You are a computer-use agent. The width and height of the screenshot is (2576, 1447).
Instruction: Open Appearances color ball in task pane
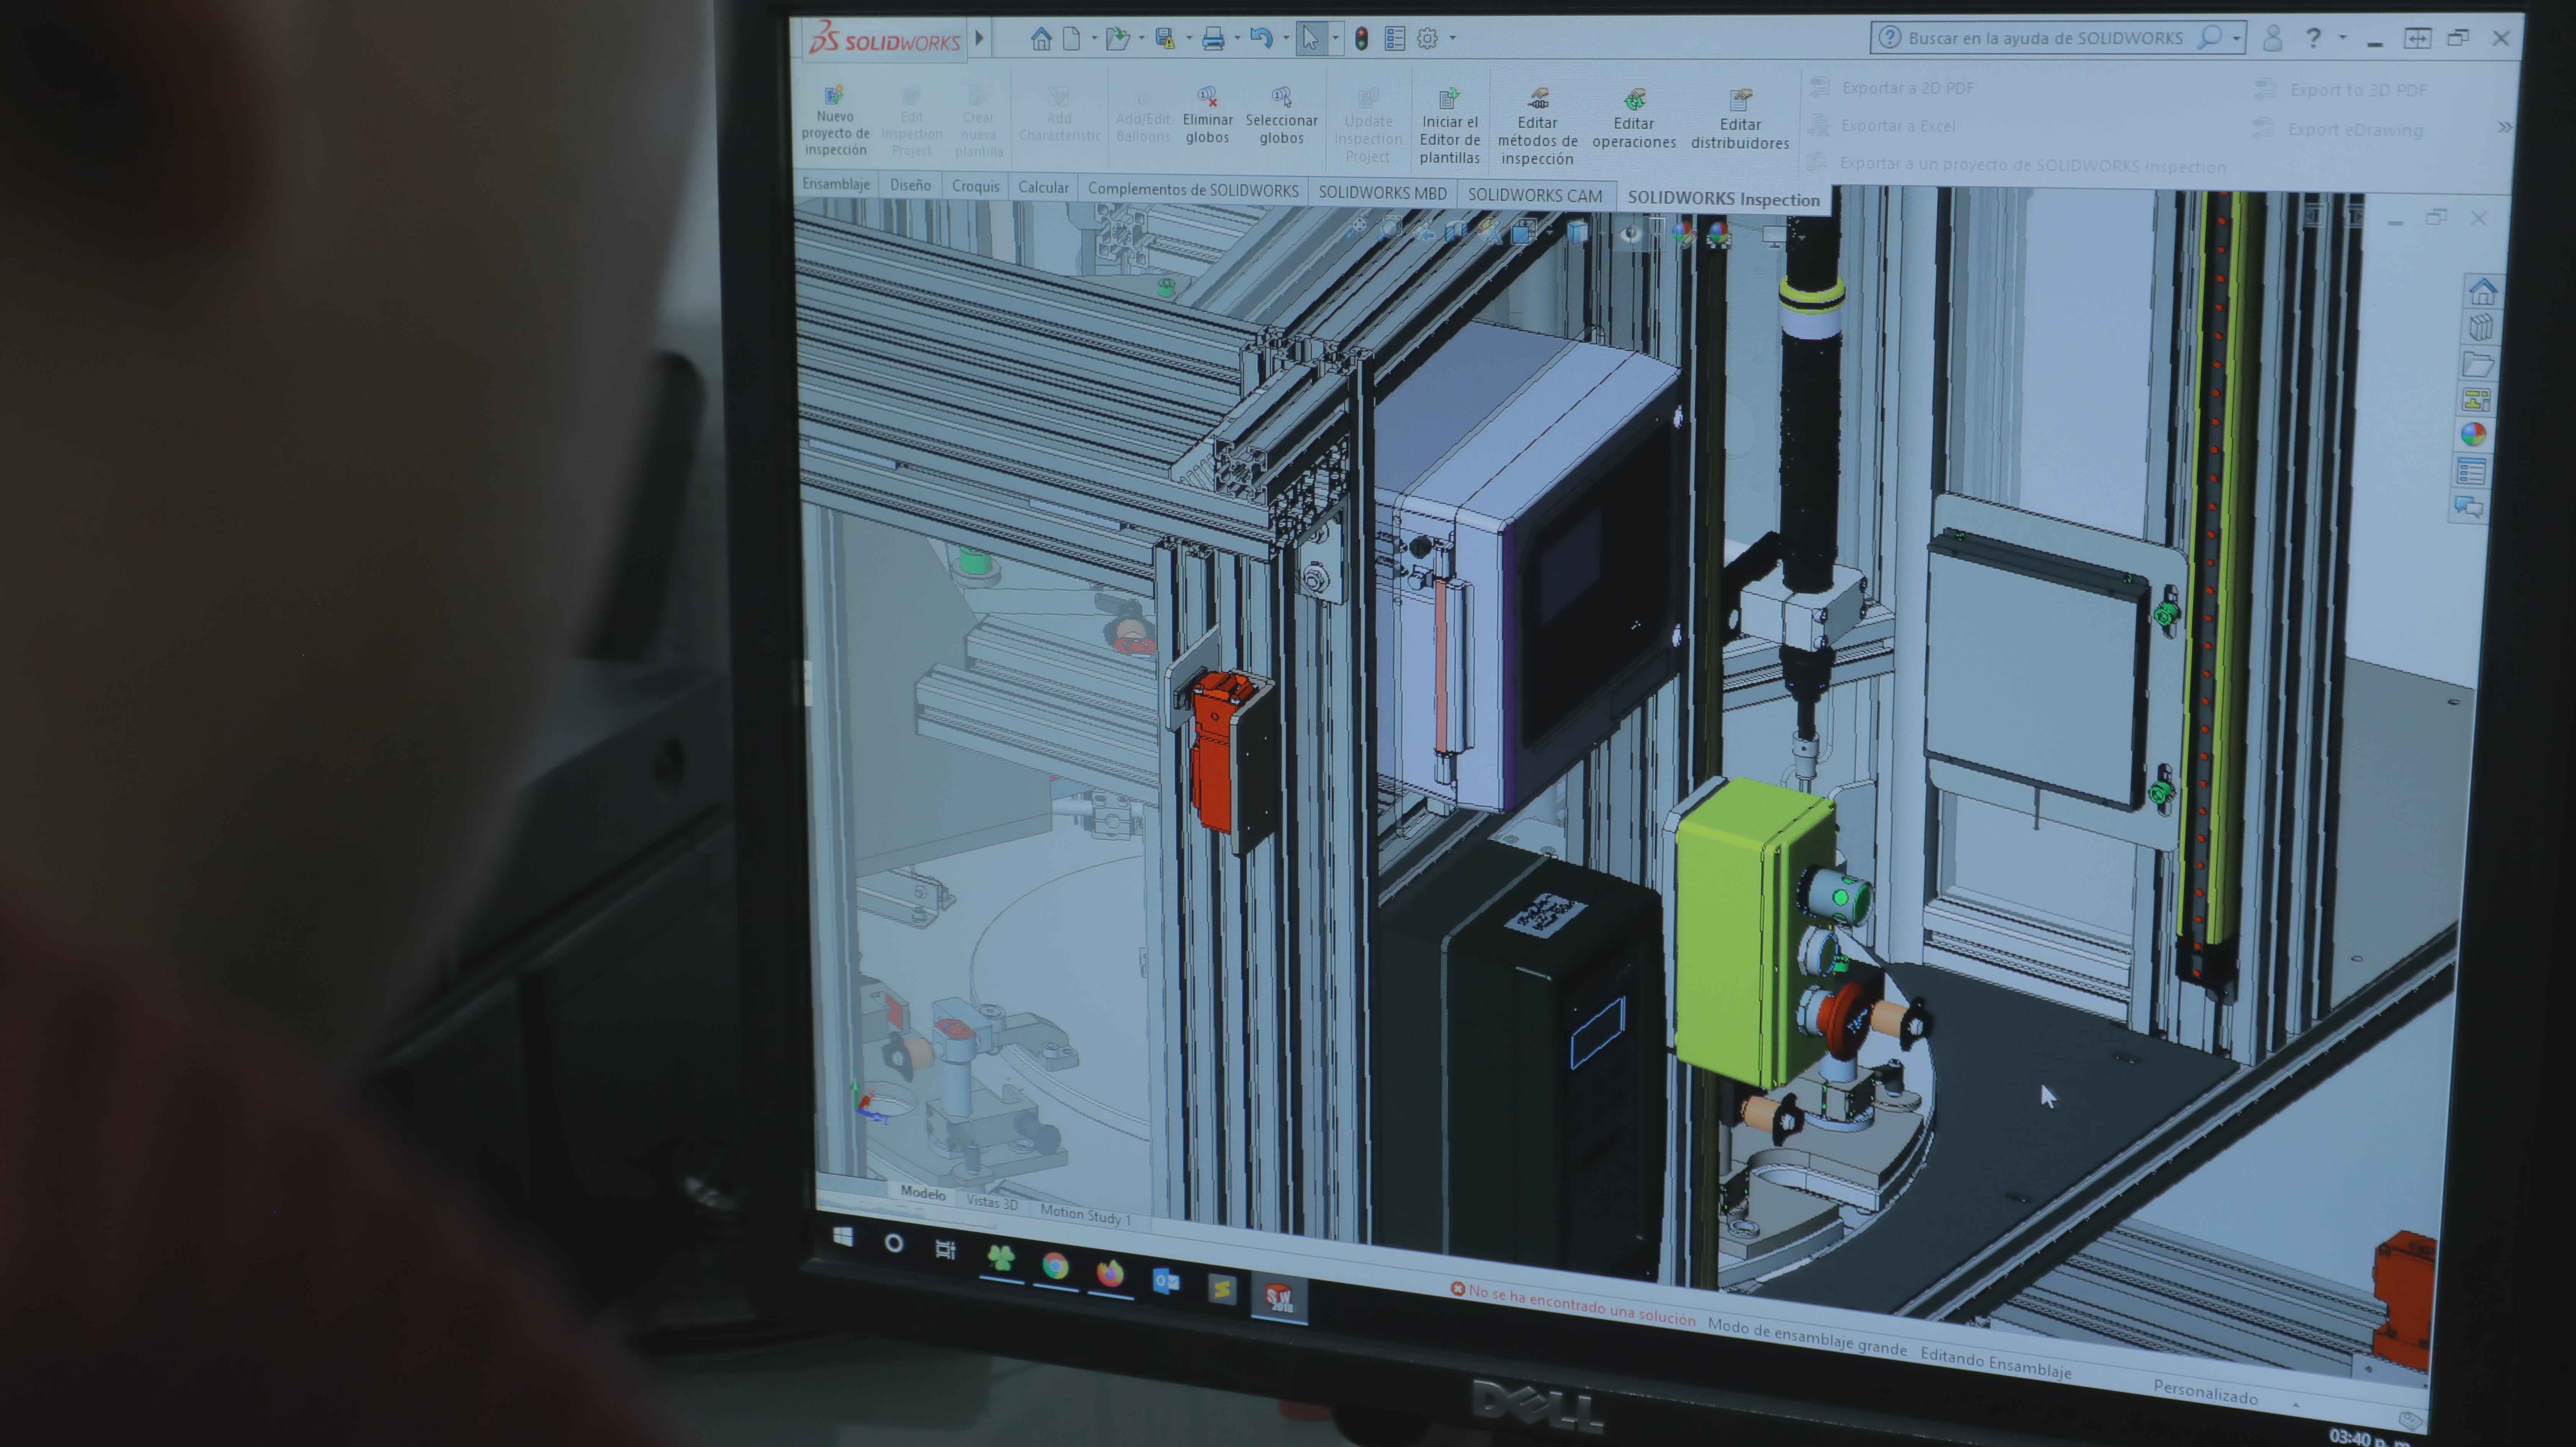point(2474,434)
